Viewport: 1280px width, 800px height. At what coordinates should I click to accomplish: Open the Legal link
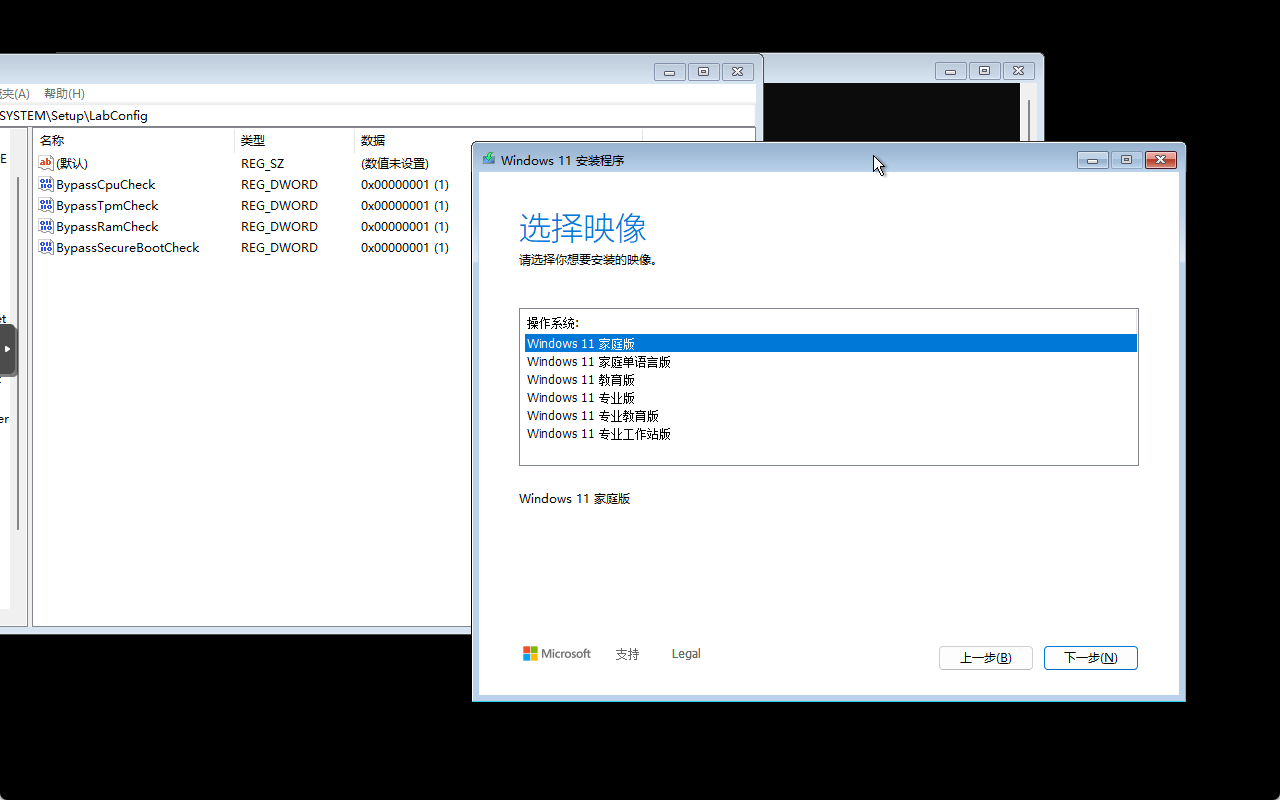click(x=686, y=654)
